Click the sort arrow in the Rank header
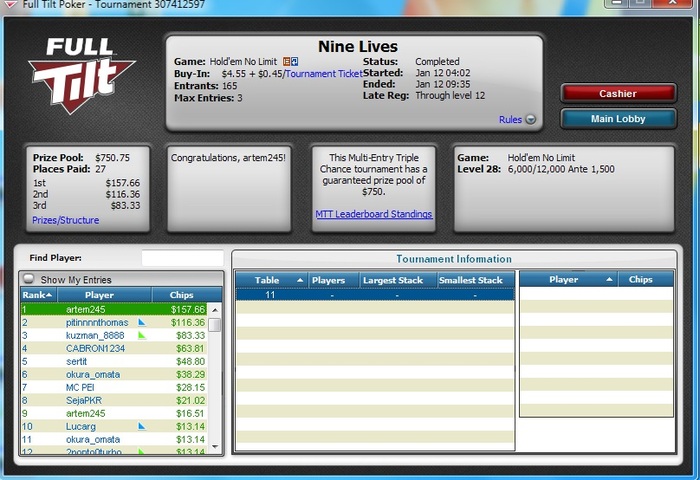The width and height of the screenshot is (700, 480). 49,295
